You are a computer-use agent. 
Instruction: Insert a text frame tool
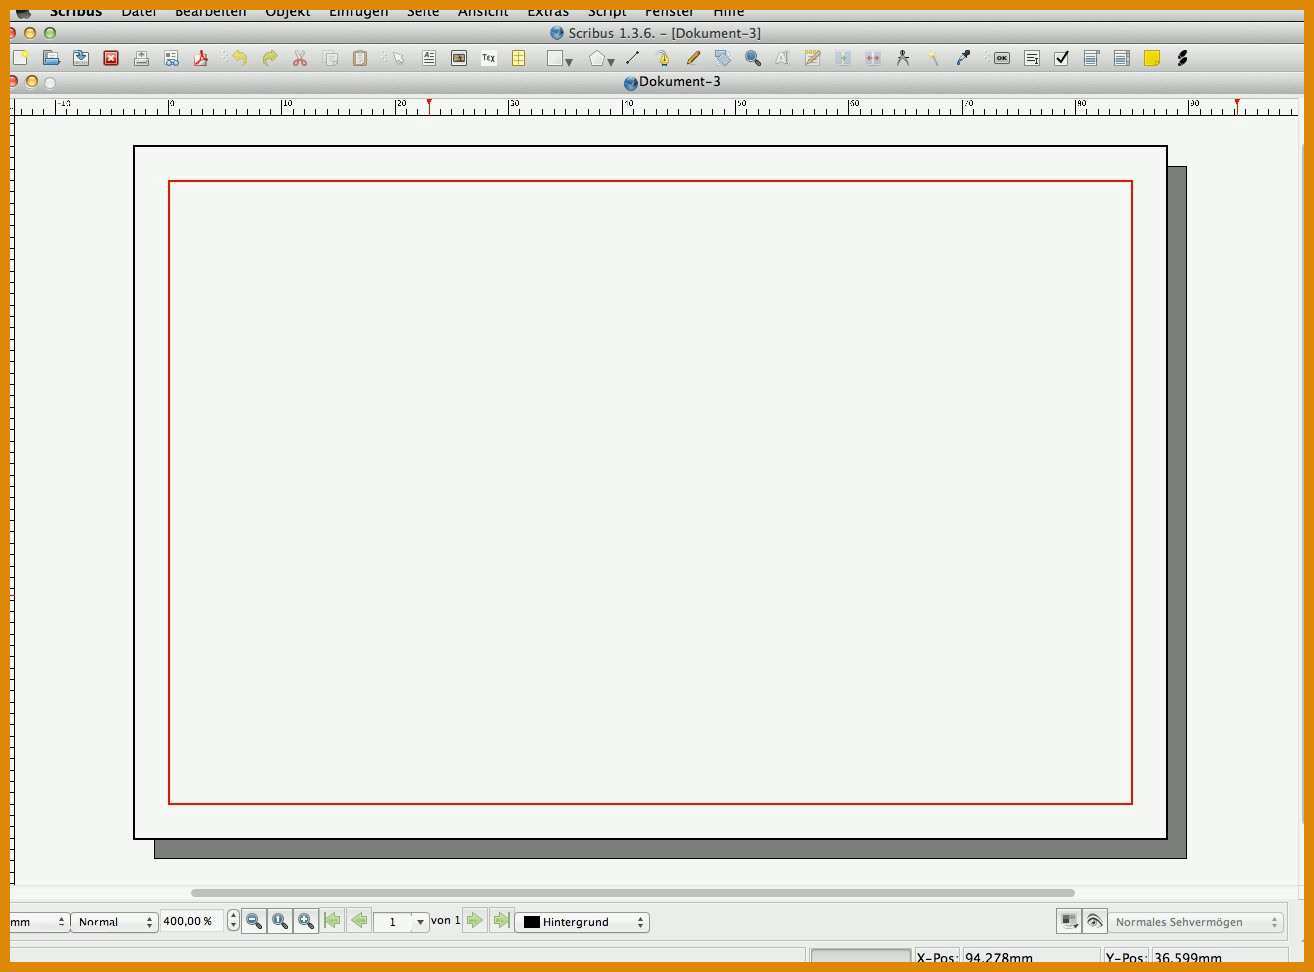429,58
